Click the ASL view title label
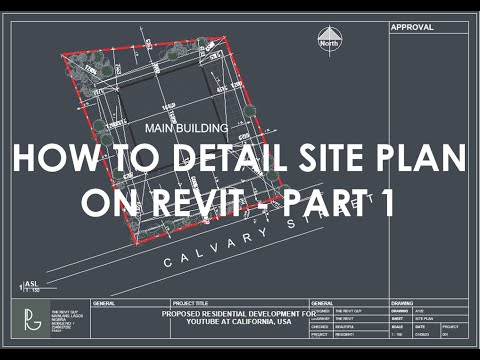This screenshot has height=360, width=480. (x=32, y=284)
